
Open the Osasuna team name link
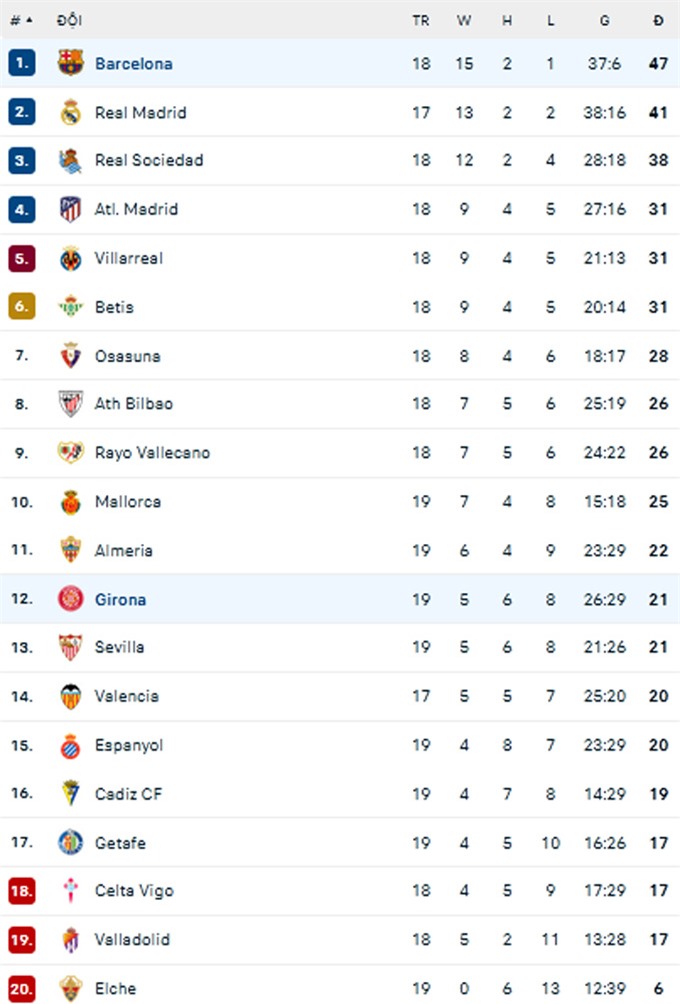tap(127, 356)
